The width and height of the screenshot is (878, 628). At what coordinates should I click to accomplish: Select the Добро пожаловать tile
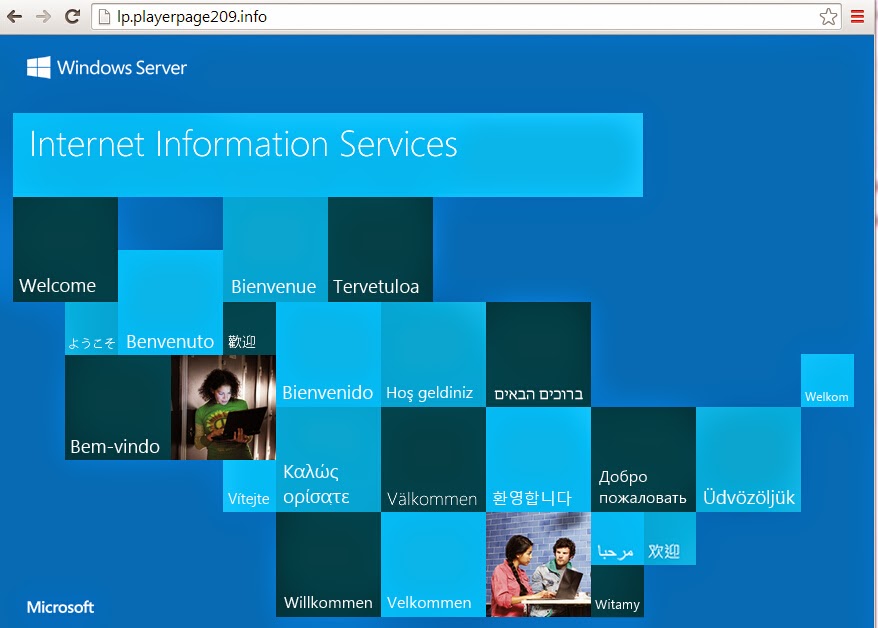coord(643,460)
